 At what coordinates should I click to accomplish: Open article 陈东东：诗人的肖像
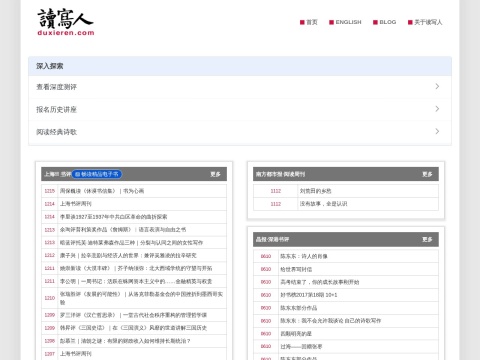(x=304, y=256)
